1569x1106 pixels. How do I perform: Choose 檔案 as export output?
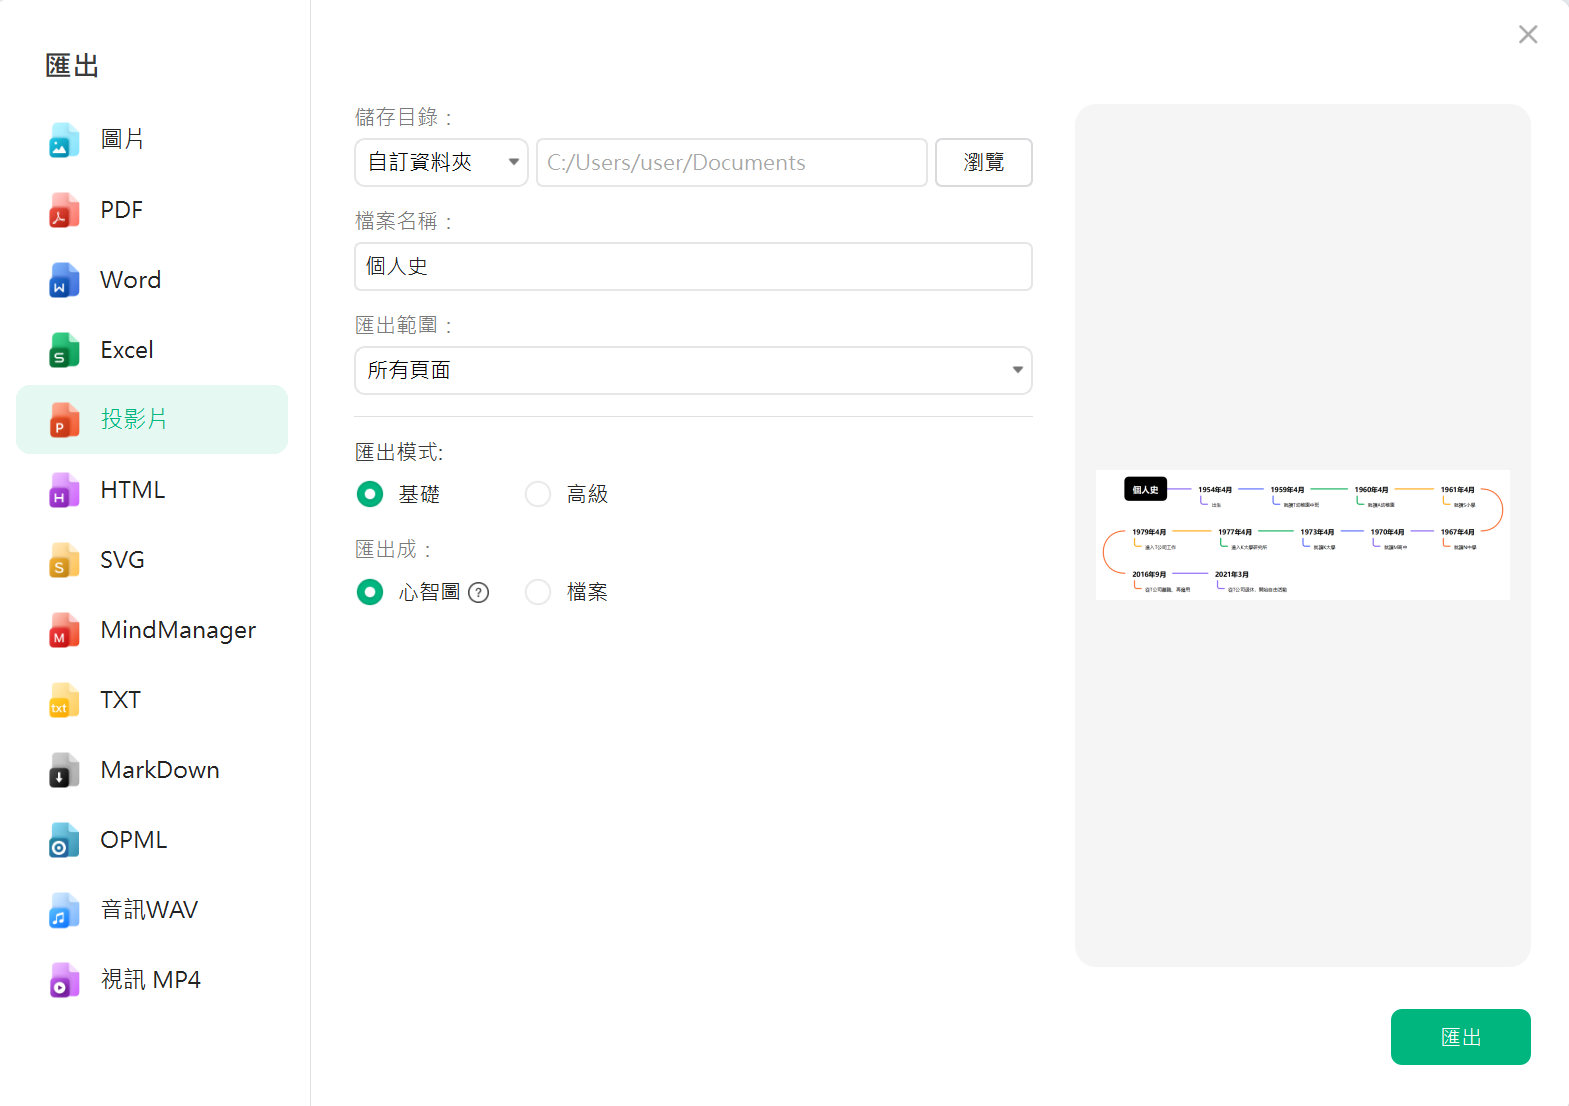tap(538, 592)
